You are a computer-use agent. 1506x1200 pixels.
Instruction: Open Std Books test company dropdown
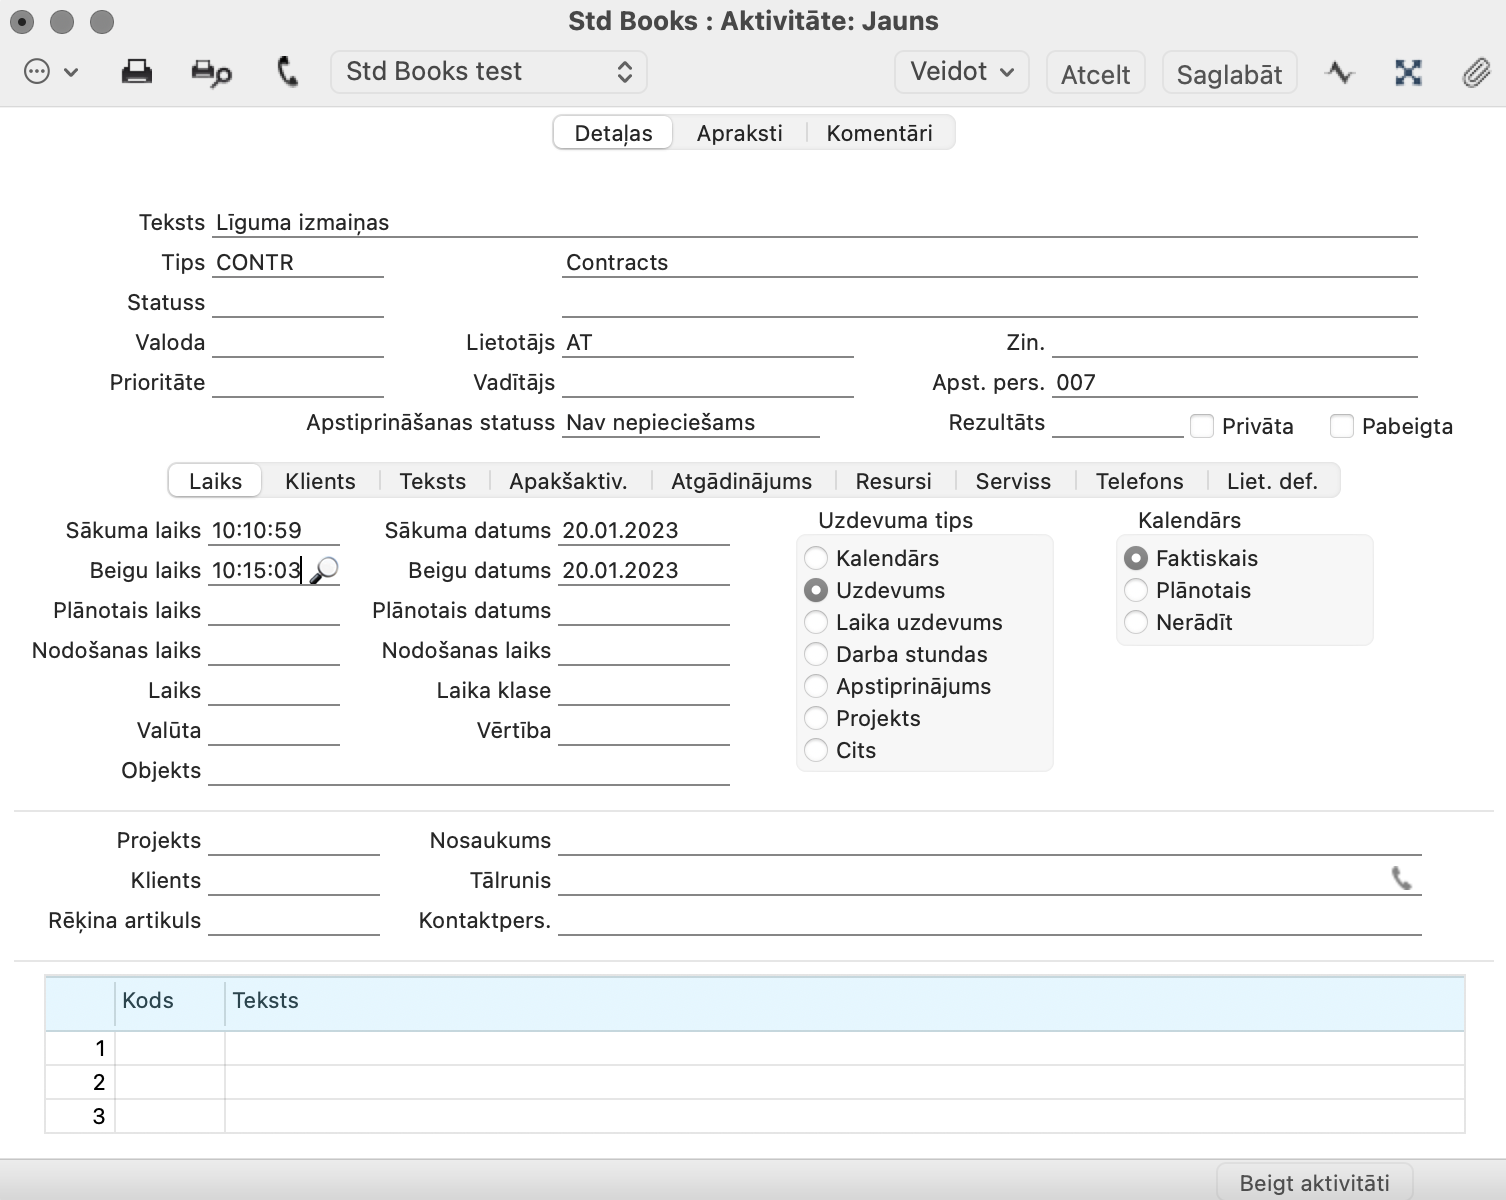point(489,72)
